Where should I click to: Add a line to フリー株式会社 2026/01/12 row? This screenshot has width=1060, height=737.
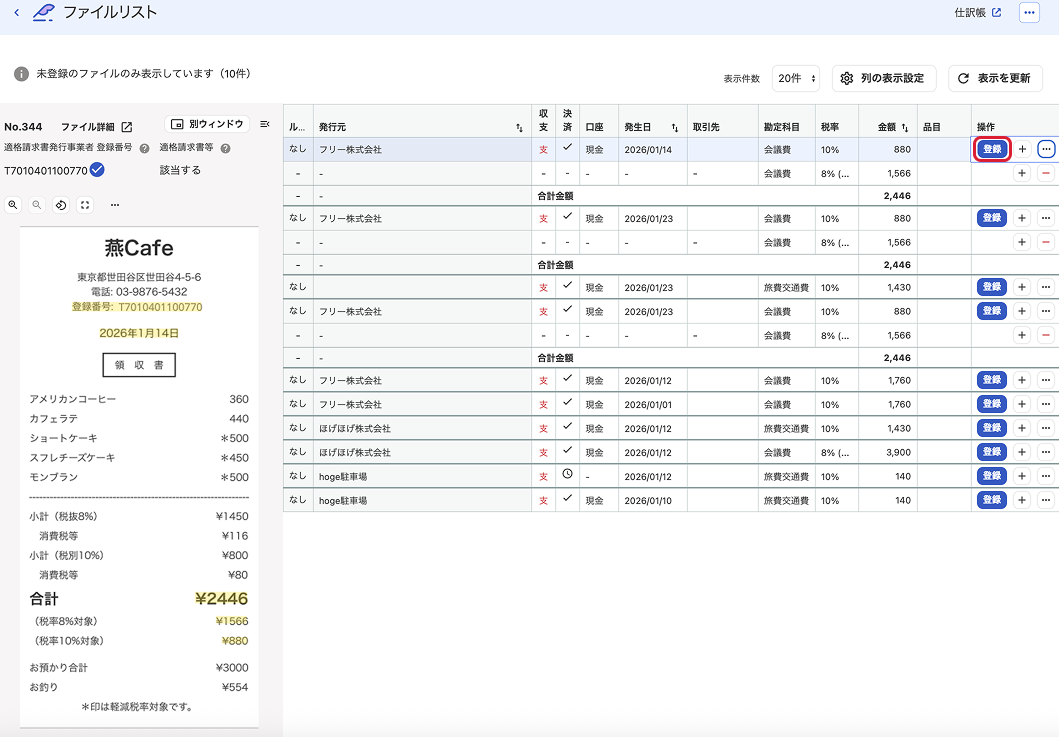click(1022, 380)
